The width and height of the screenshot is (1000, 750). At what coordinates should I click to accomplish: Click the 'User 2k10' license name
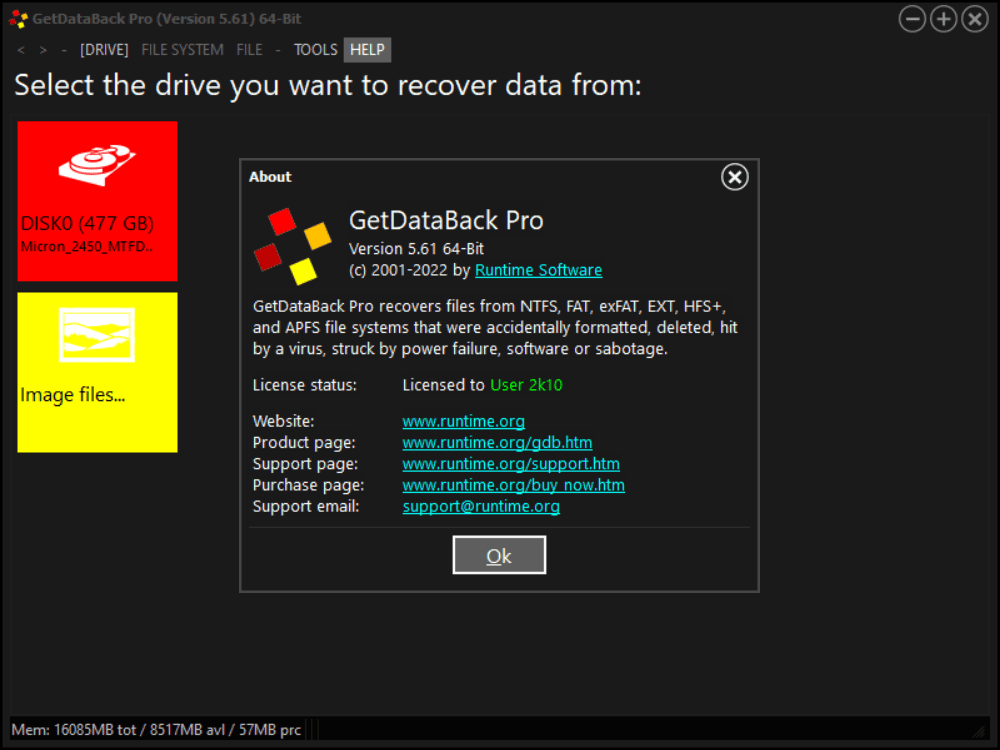(x=526, y=385)
